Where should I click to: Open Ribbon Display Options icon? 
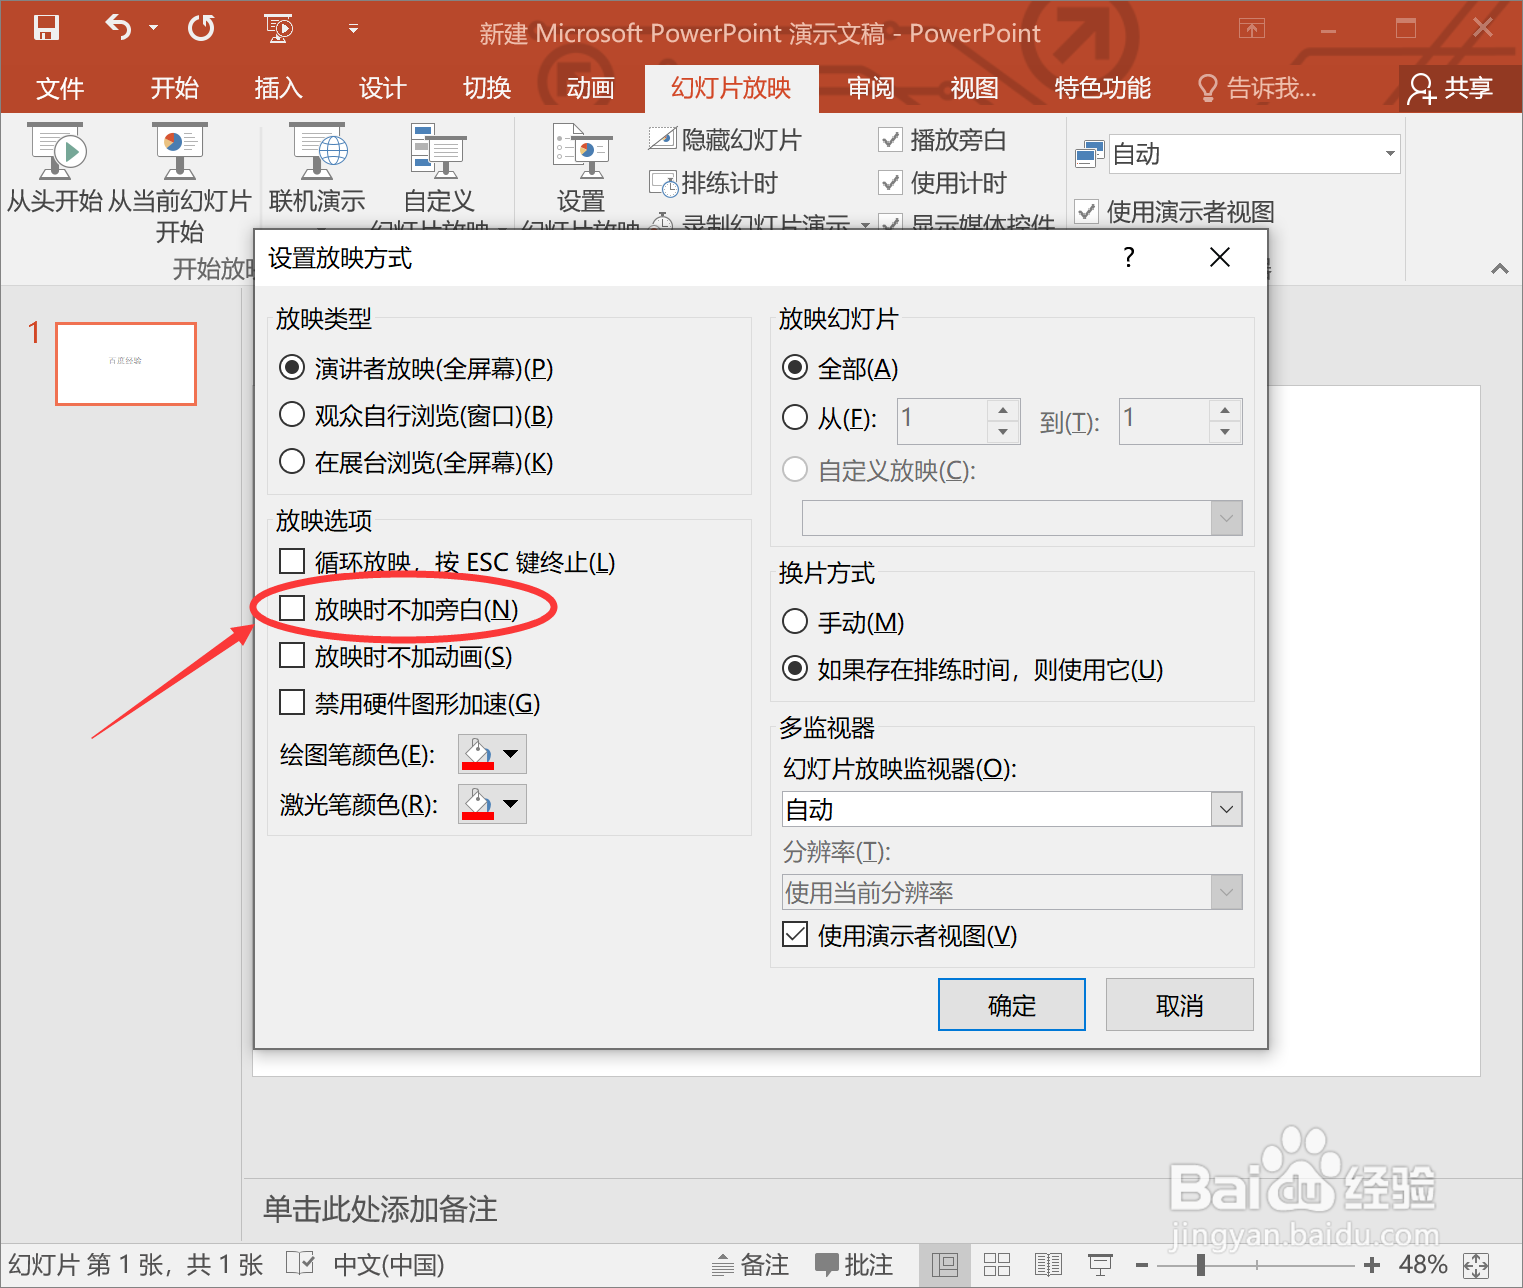pos(1252,28)
